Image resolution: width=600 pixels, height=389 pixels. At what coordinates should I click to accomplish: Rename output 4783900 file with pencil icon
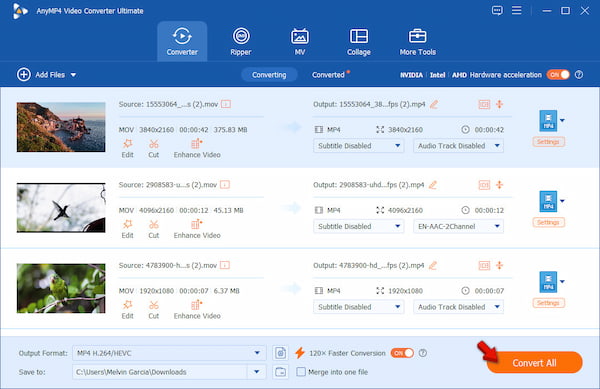[x=433, y=265]
